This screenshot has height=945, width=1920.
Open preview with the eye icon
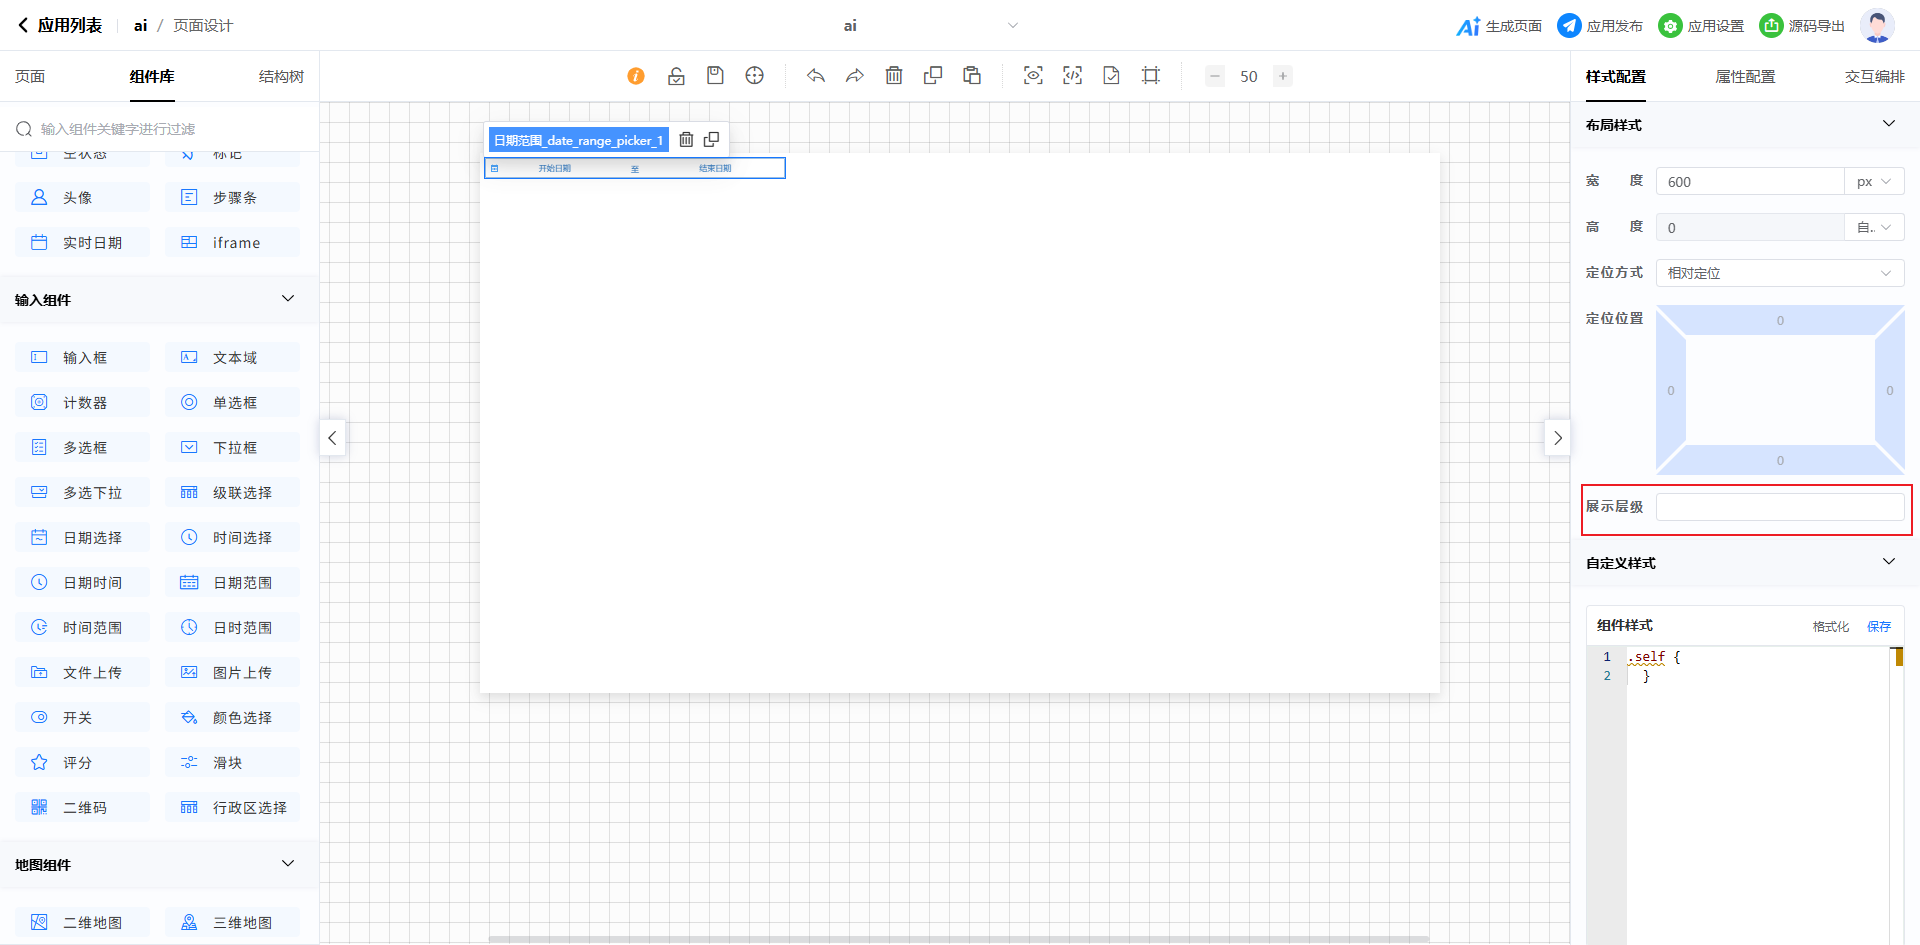pos(1033,76)
